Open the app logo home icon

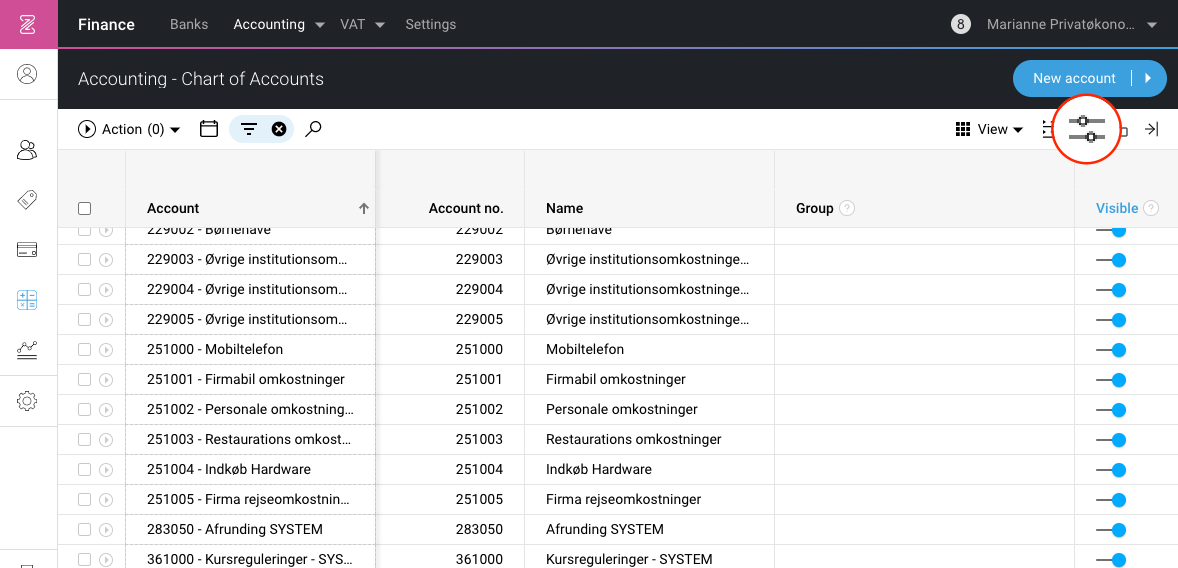click(x=28, y=24)
